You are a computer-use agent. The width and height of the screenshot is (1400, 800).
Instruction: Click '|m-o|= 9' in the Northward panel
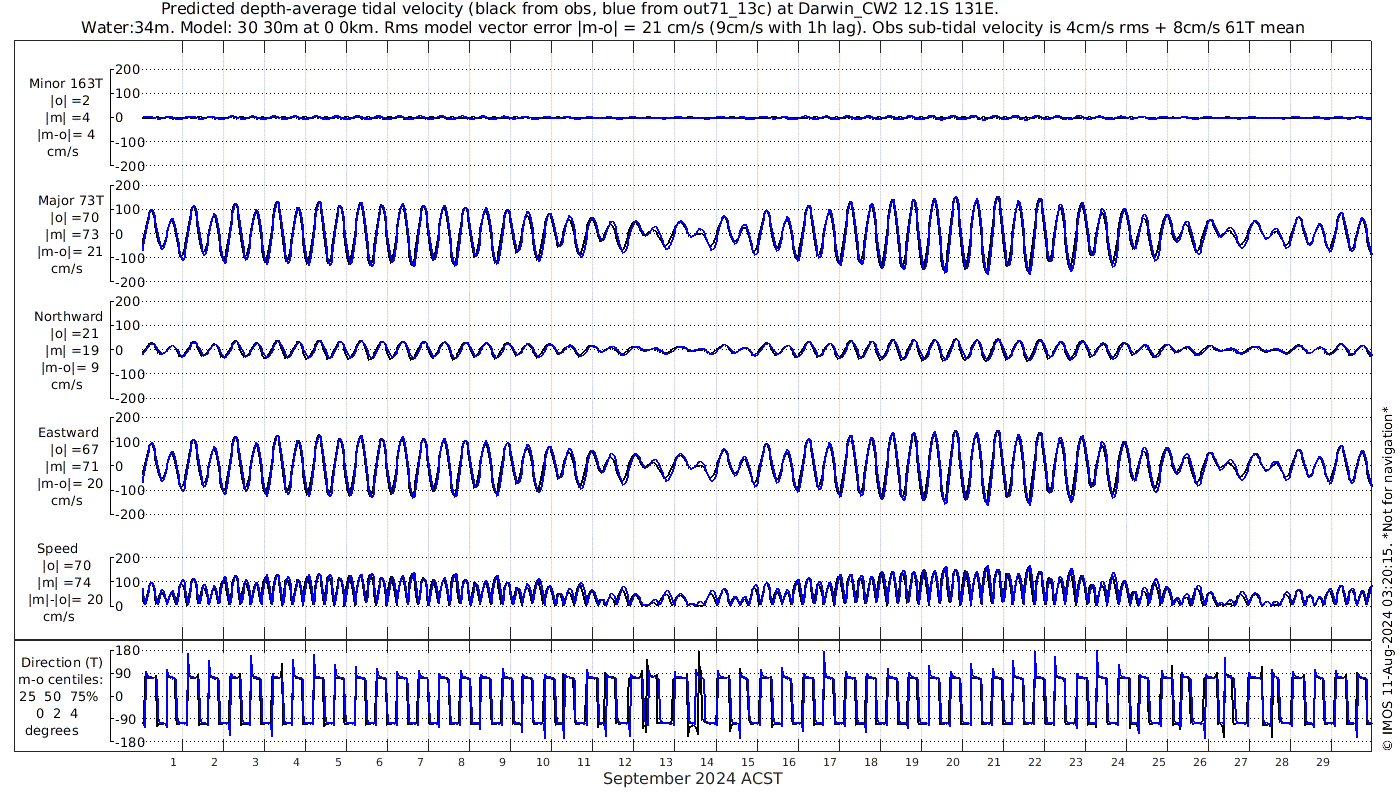coord(68,368)
